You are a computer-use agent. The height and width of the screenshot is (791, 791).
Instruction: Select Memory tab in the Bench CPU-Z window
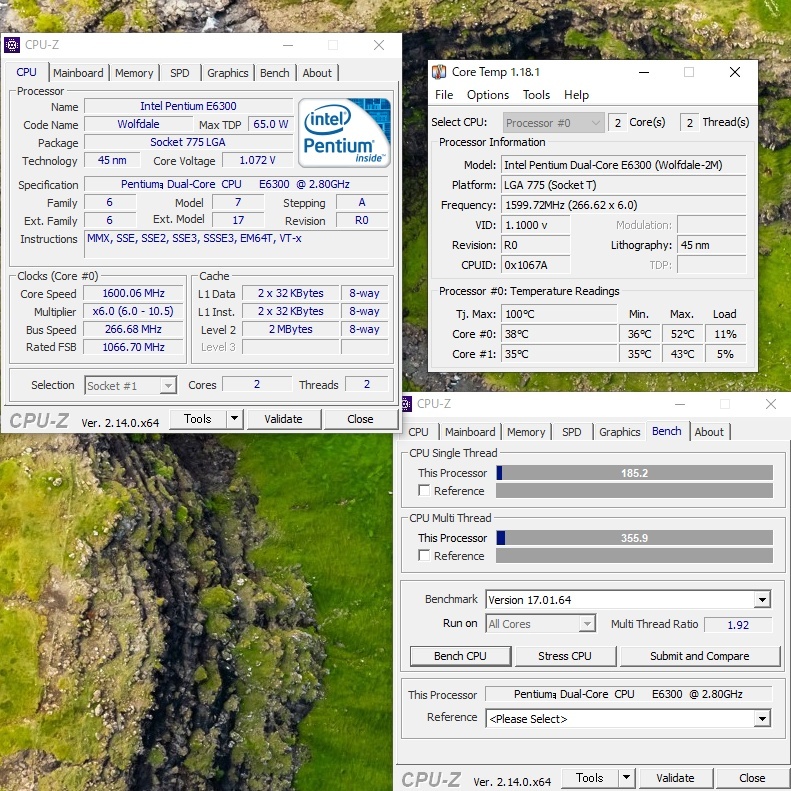click(x=526, y=432)
